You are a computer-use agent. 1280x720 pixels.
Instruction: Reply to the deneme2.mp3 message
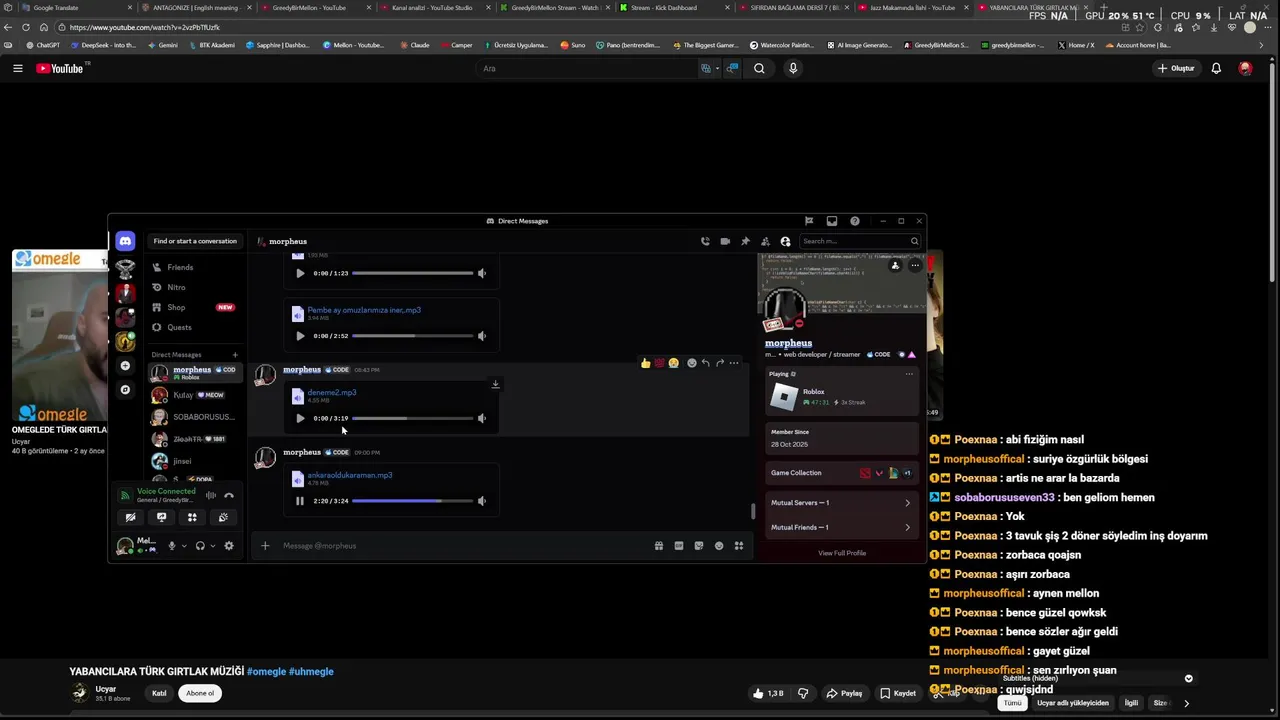click(705, 363)
